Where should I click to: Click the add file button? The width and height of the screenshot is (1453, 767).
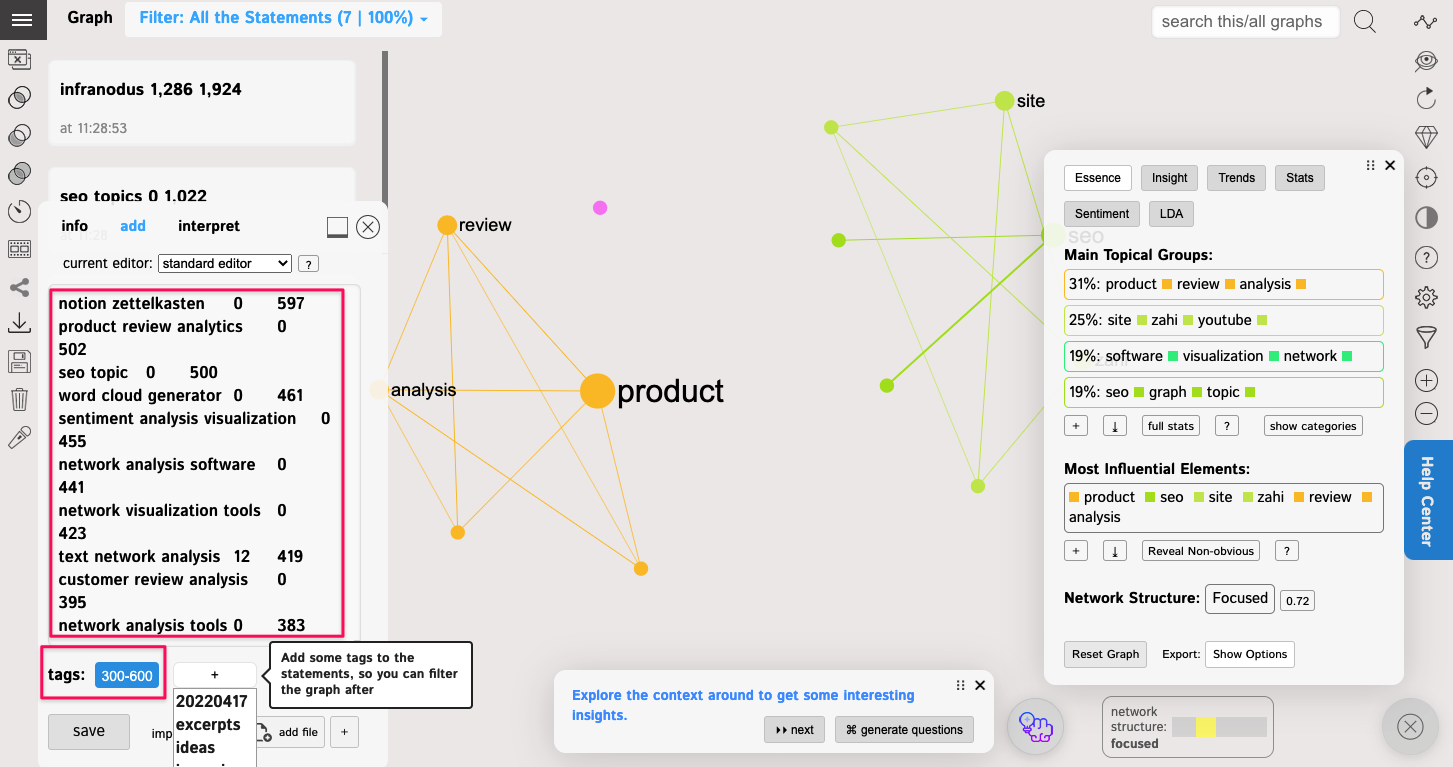(x=289, y=732)
